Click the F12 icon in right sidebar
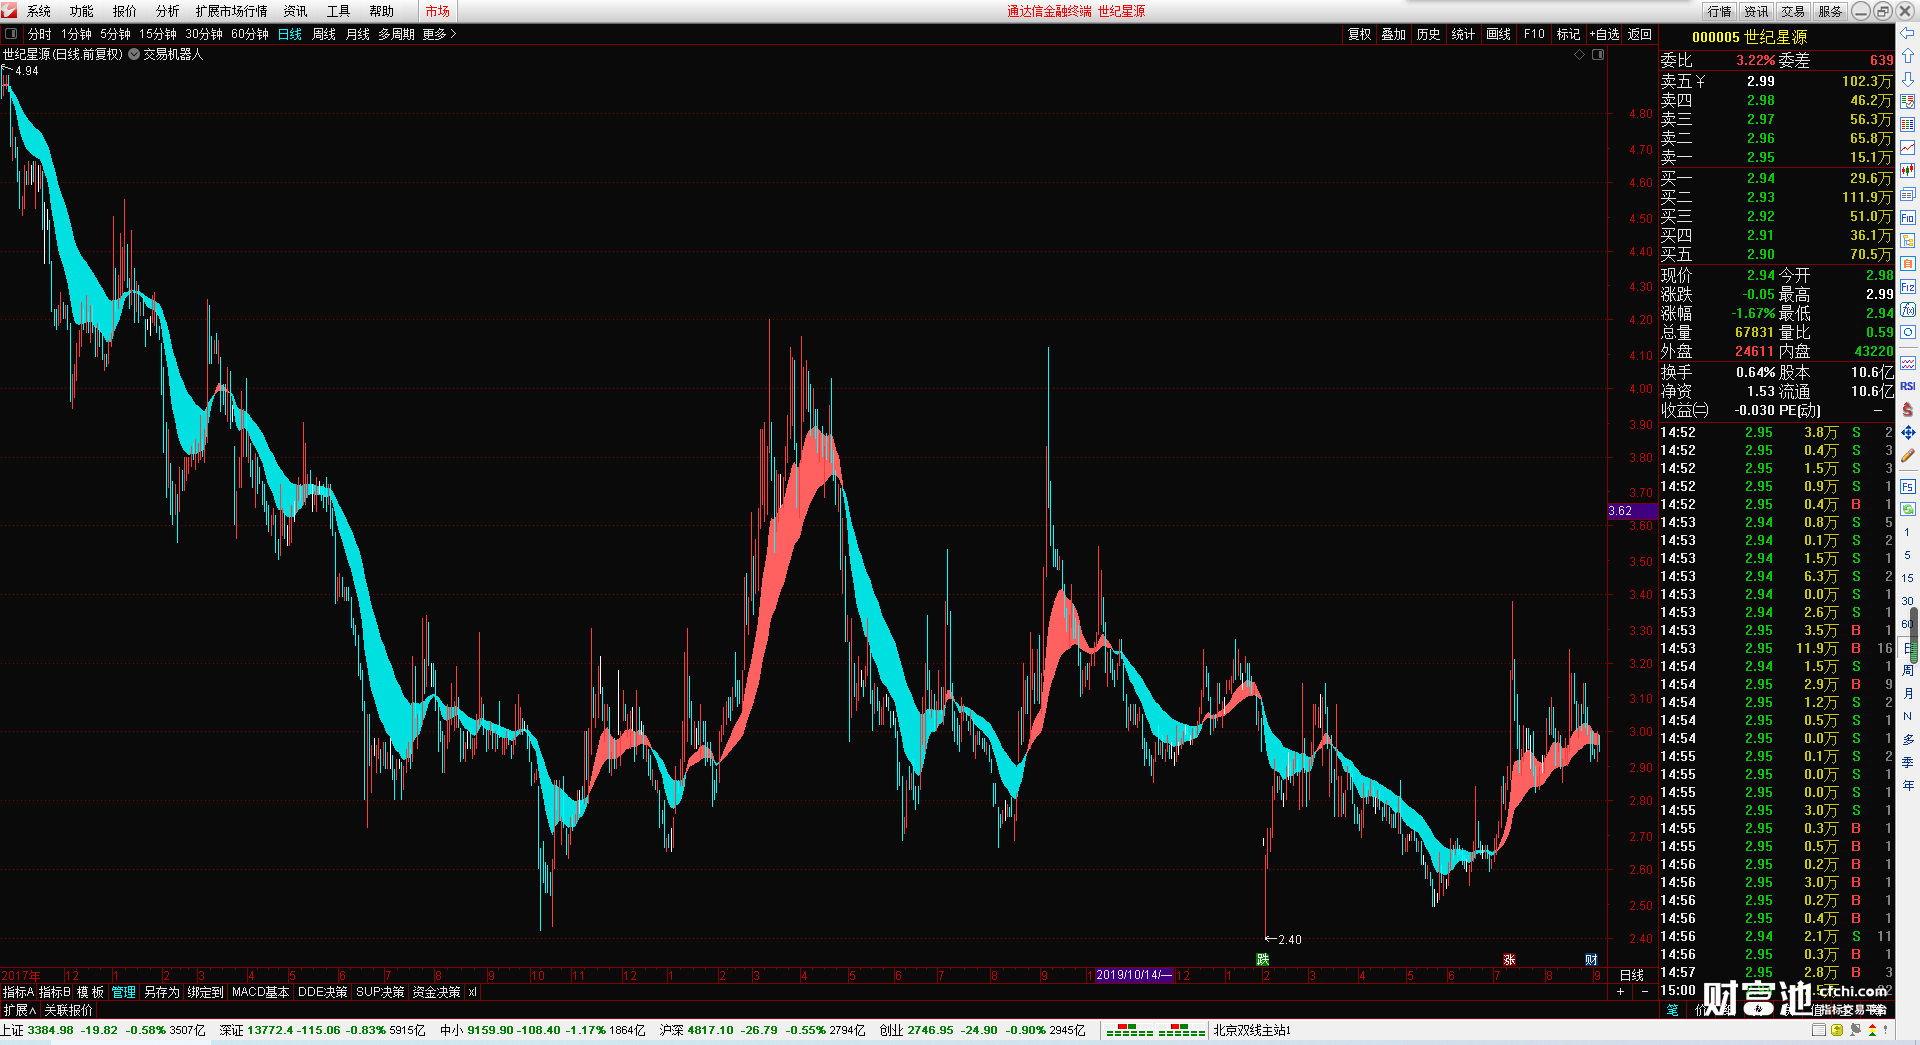The height and width of the screenshot is (1045, 1920). click(x=1907, y=287)
